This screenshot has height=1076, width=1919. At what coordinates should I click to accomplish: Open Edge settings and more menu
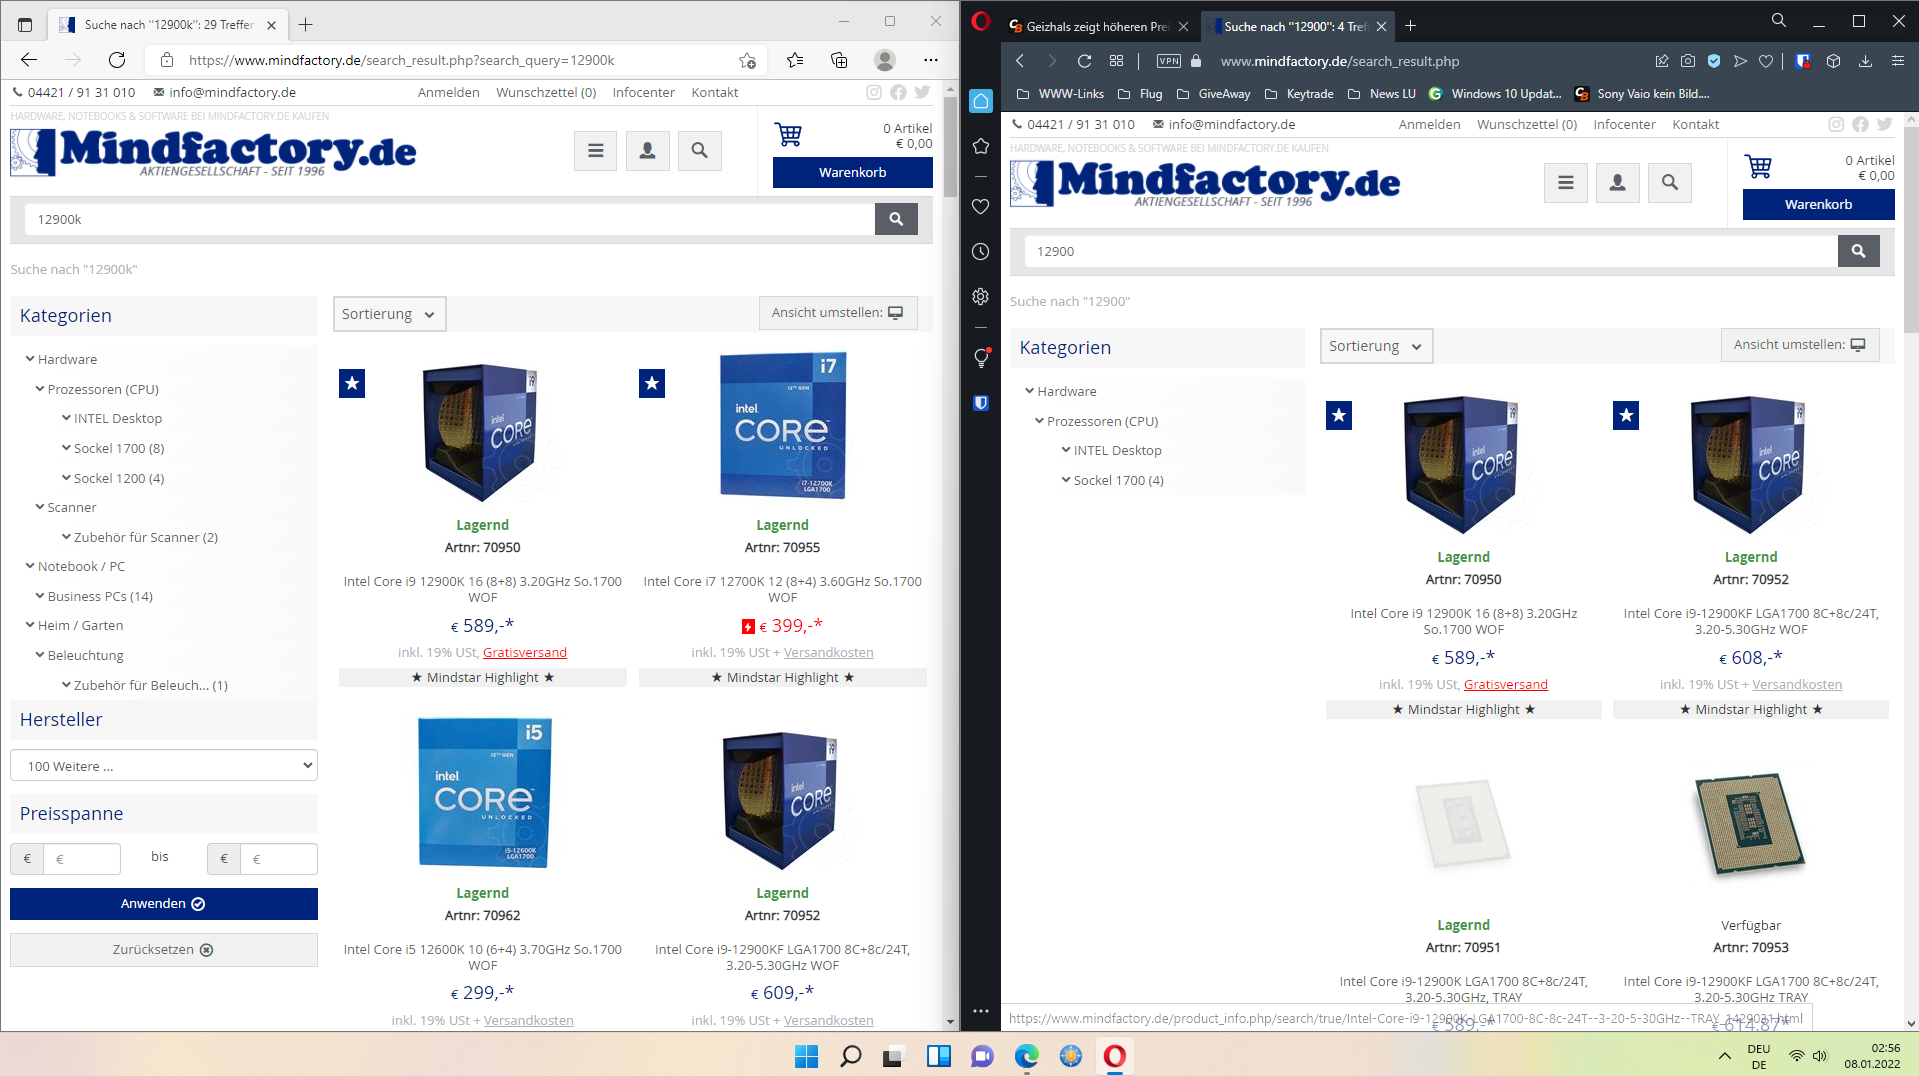(x=931, y=60)
